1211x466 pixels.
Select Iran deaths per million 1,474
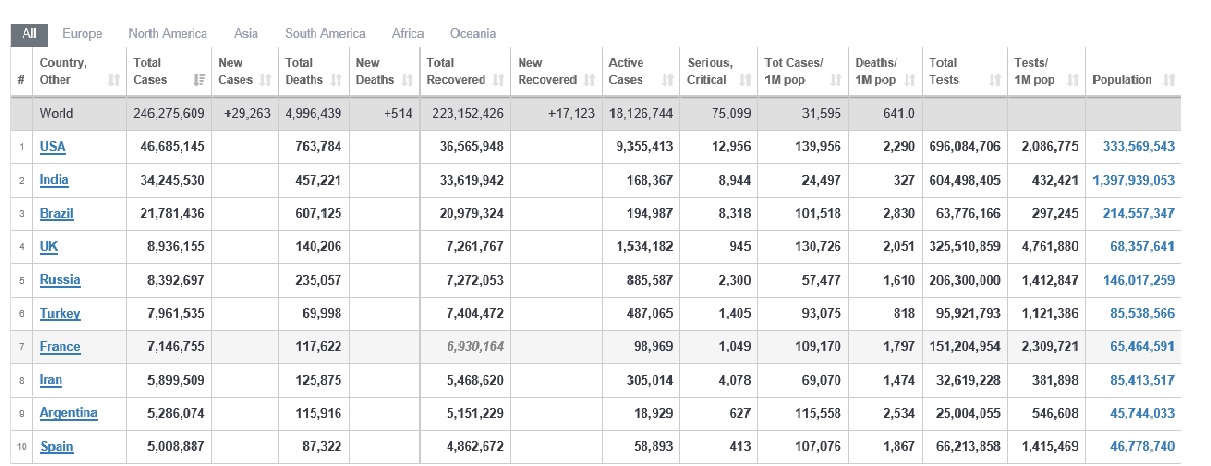point(900,380)
